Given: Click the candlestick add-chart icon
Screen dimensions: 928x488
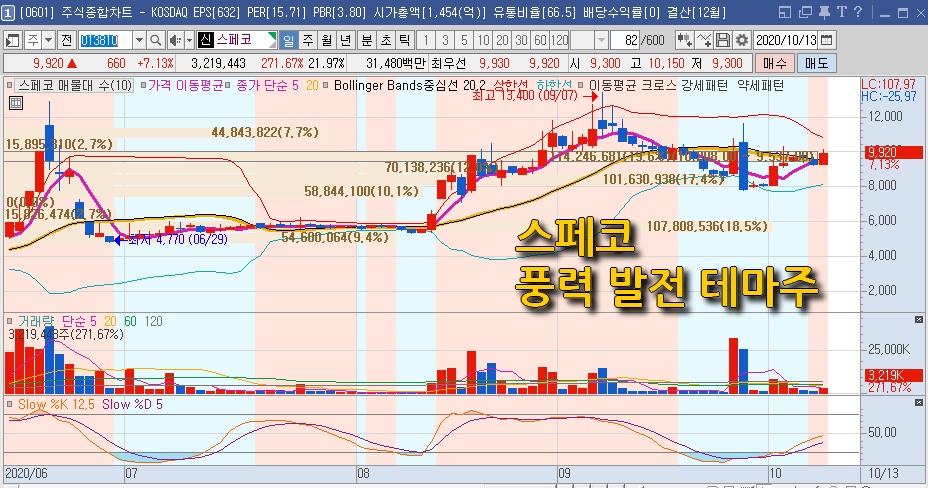Looking at the screenshot, I should pyautogui.click(x=685, y=40).
